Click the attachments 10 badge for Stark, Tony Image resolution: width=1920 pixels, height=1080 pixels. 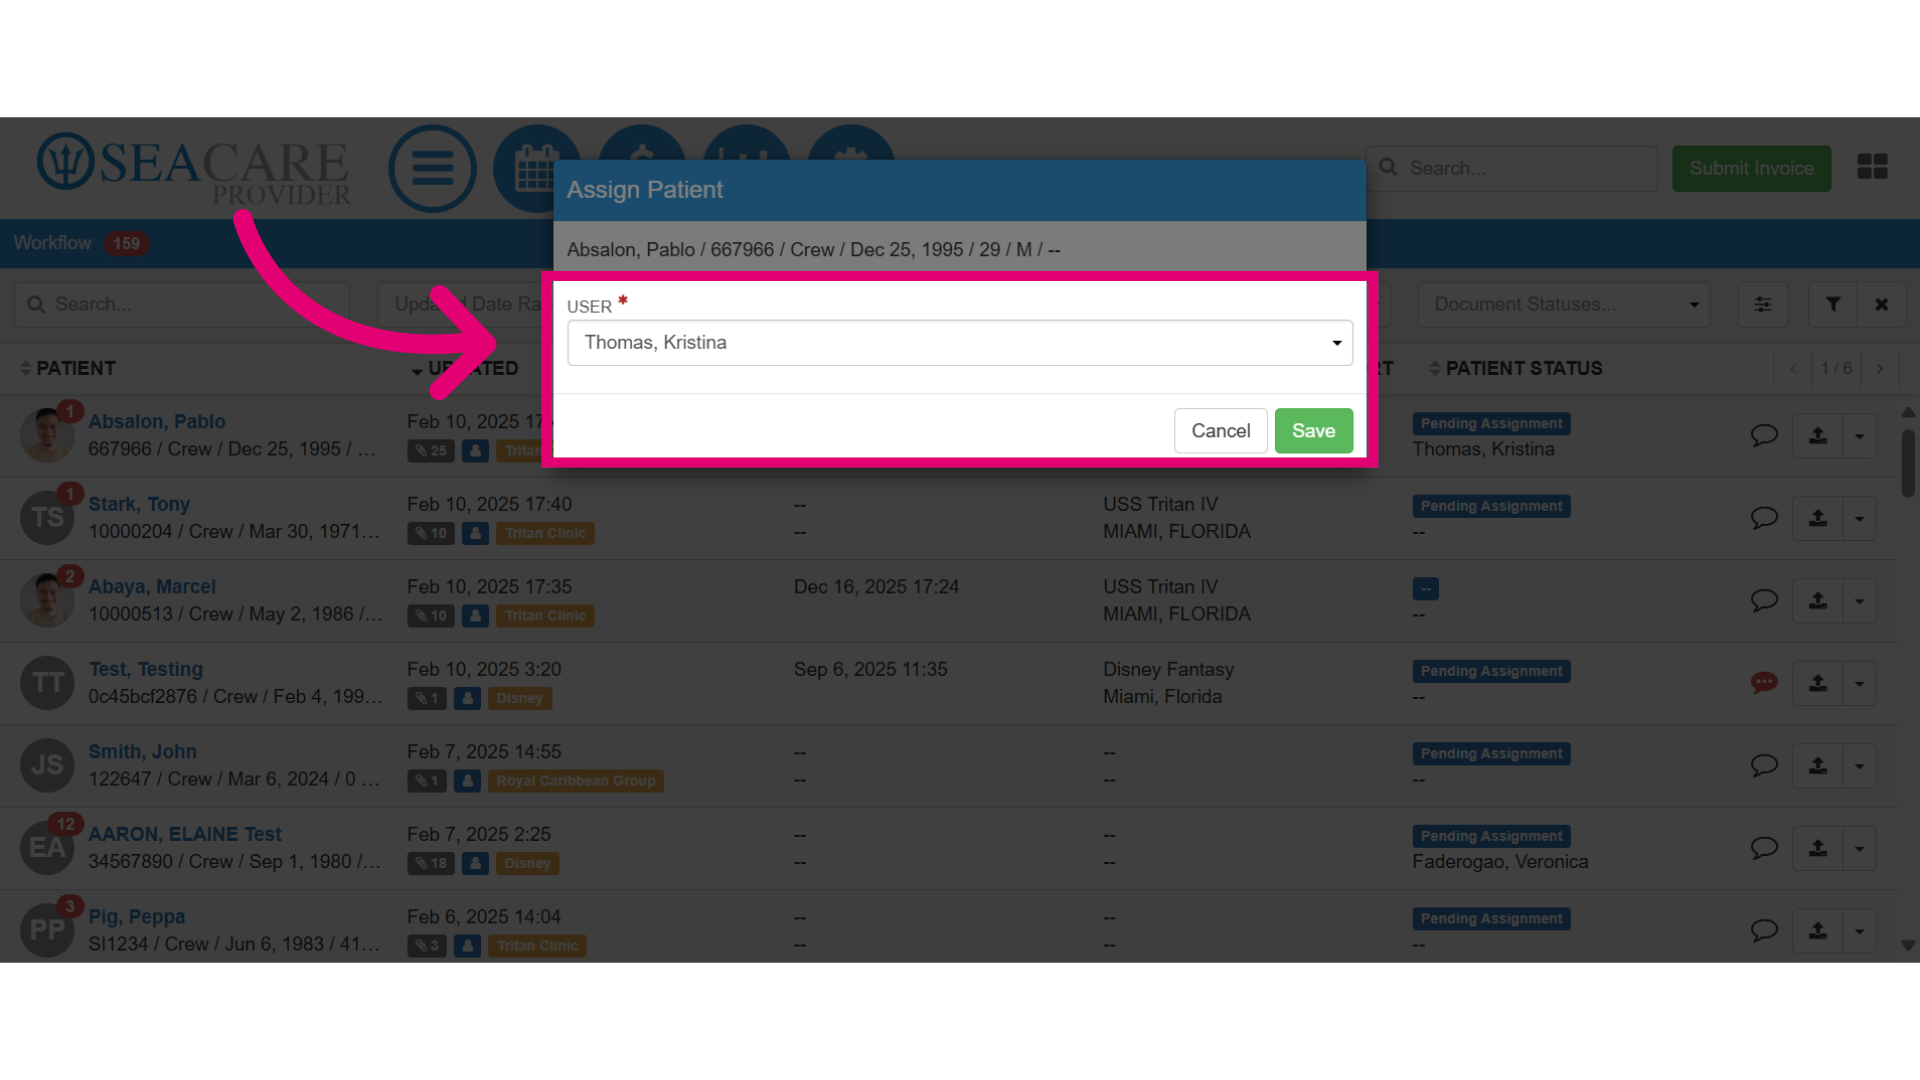pos(431,533)
